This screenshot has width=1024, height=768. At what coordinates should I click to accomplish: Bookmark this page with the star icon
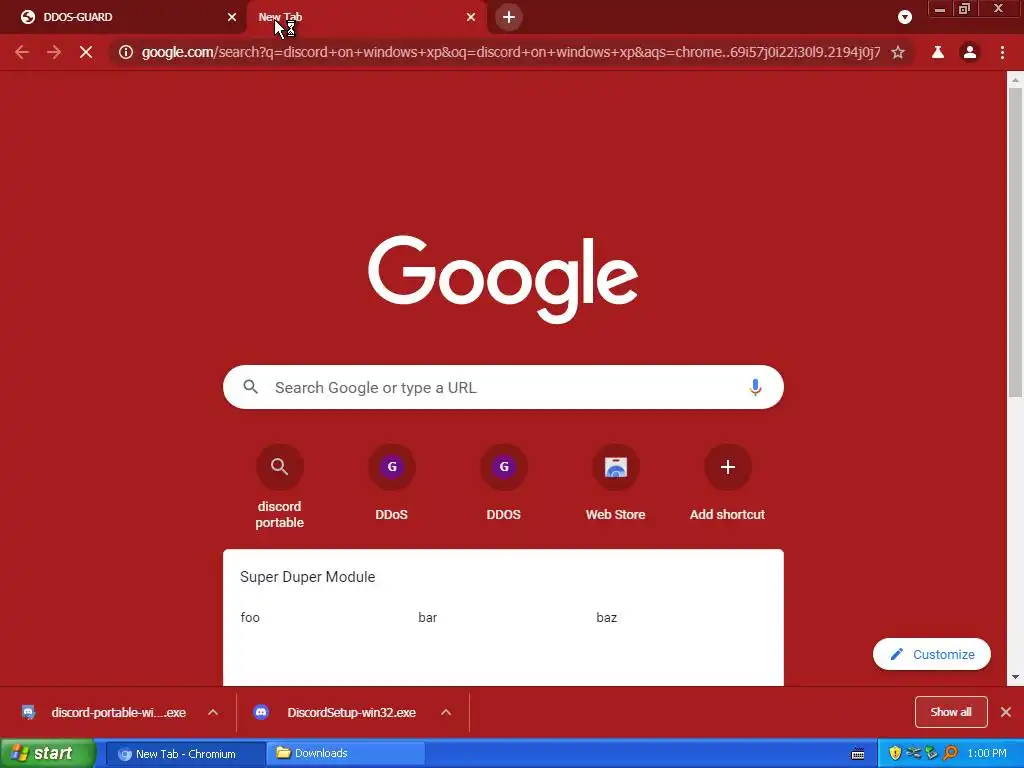click(898, 52)
